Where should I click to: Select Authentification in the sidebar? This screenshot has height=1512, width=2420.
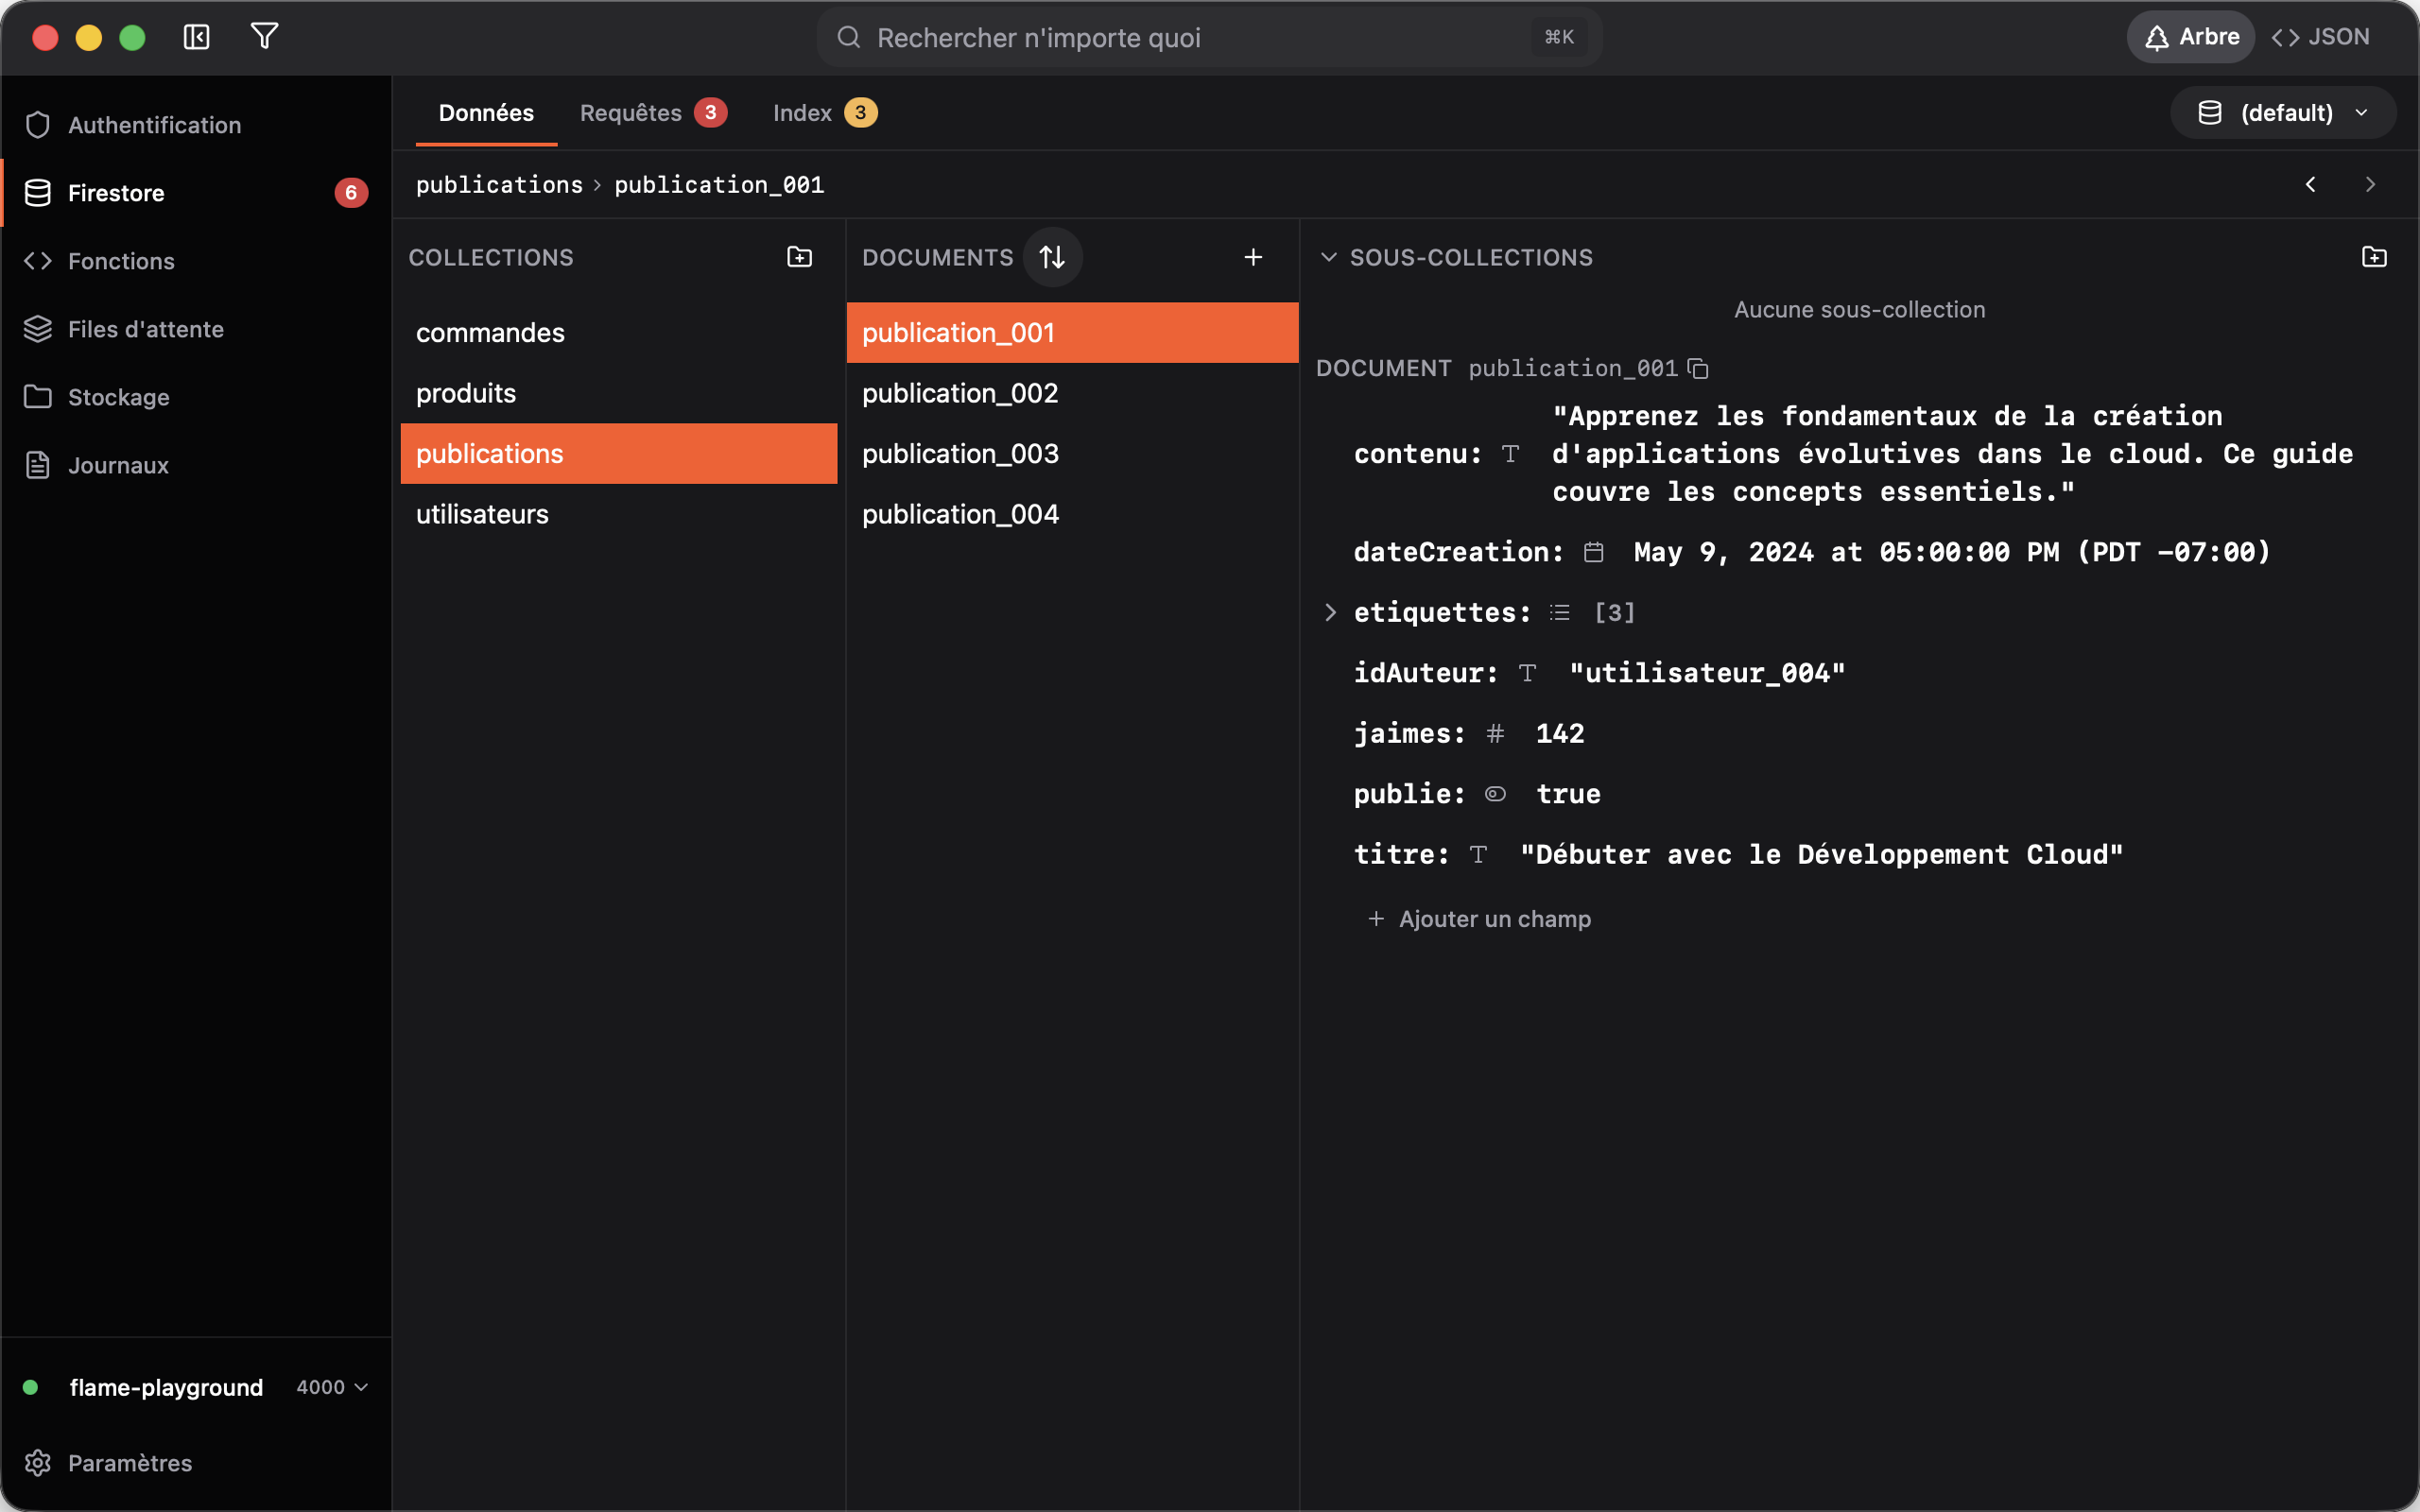(196, 125)
